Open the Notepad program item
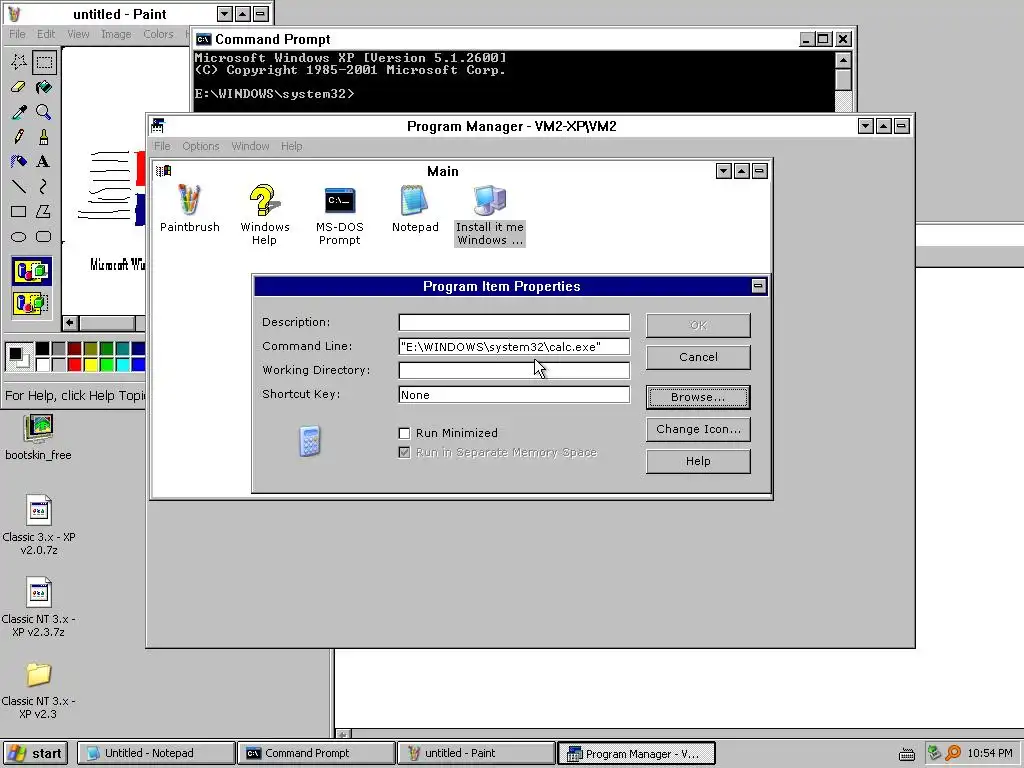Image resolution: width=1024 pixels, height=768 pixels. [x=415, y=208]
